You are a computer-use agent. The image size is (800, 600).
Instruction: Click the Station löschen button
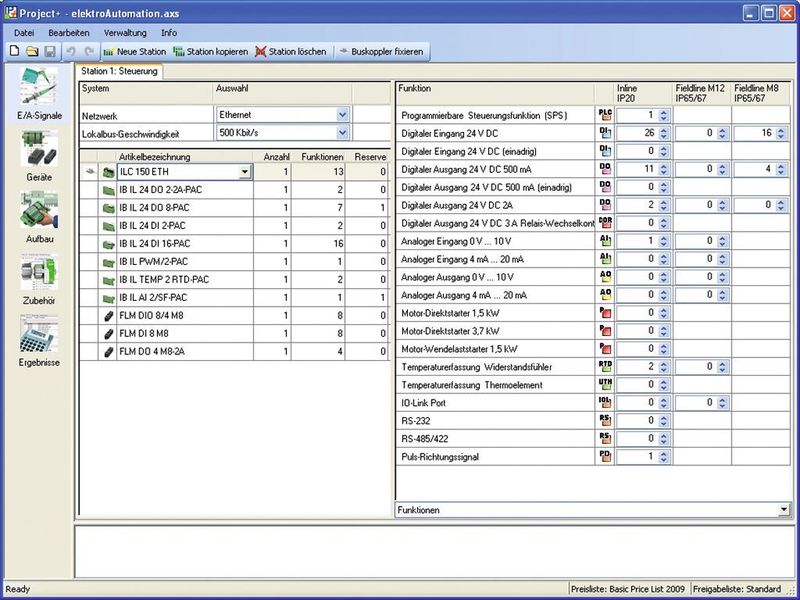[x=290, y=51]
